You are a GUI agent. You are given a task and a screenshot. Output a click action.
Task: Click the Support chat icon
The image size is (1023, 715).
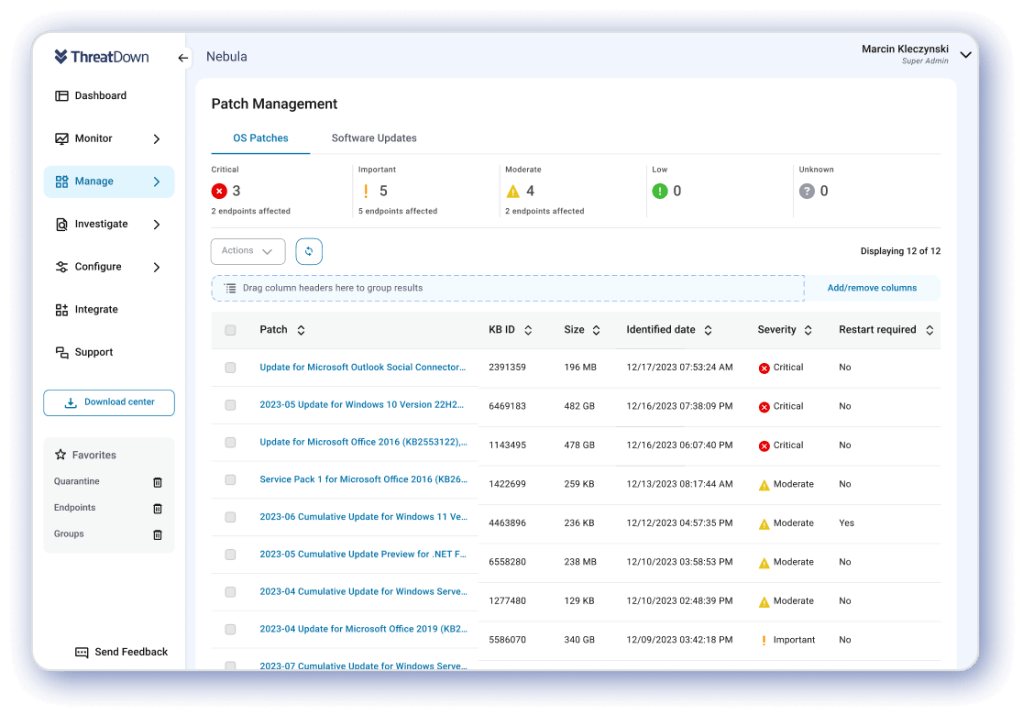click(x=62, y=352)
